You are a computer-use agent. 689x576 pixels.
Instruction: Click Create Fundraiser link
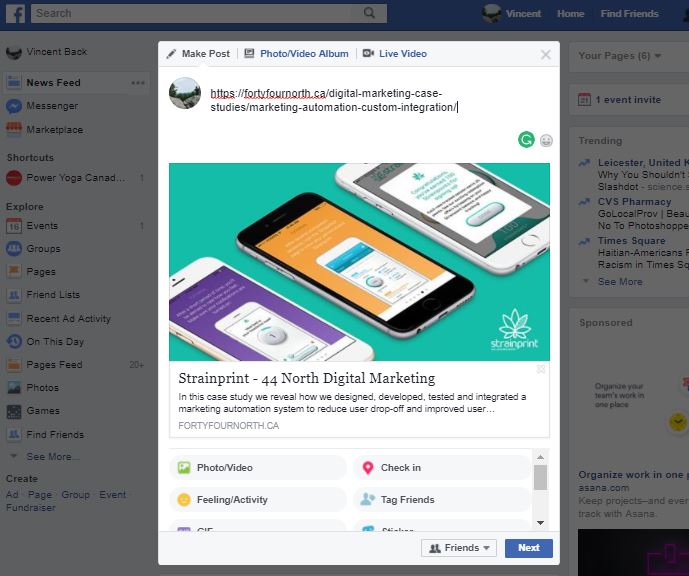[x=31, y=507]
